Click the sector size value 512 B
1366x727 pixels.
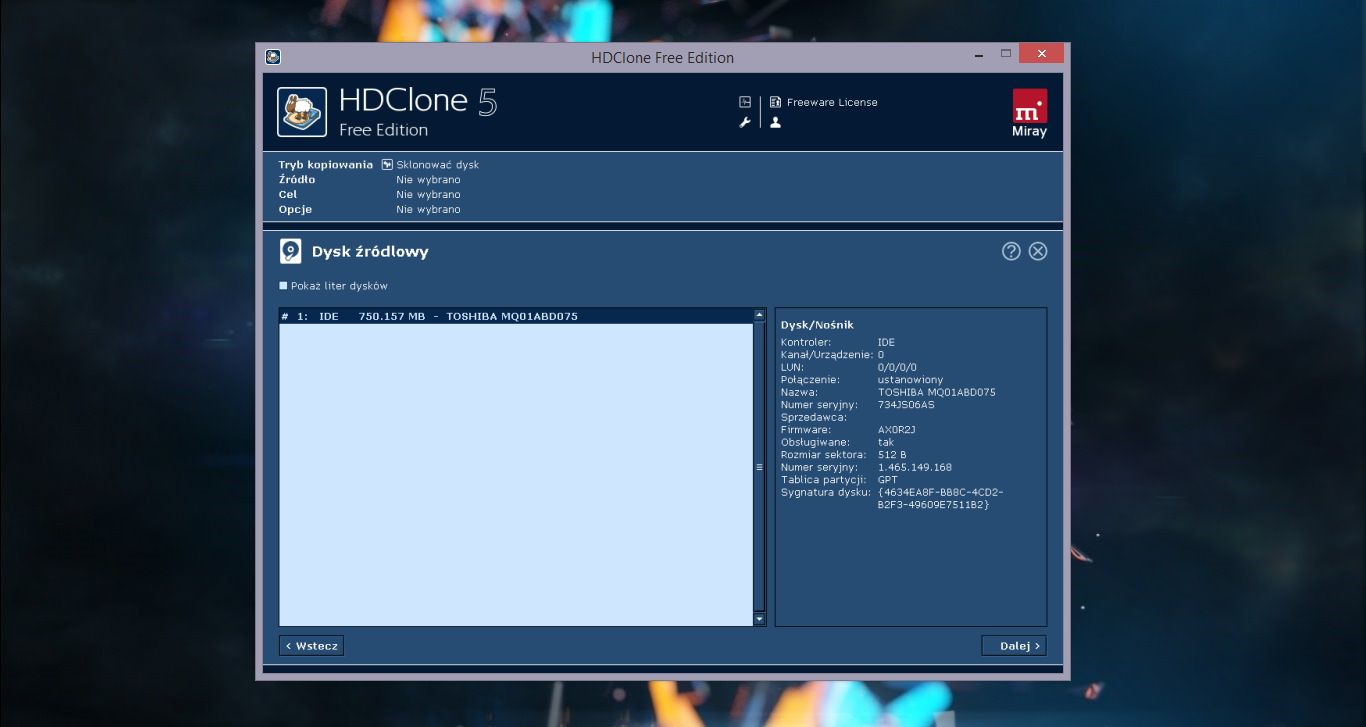pos(892,455)
